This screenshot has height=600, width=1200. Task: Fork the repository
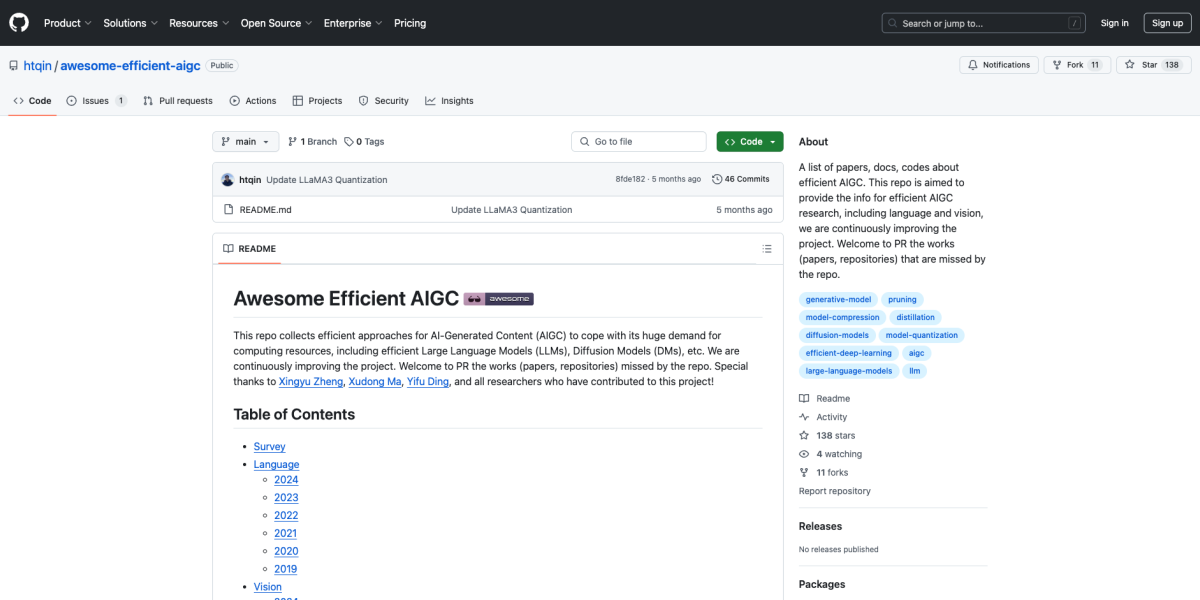[1068, 64]
